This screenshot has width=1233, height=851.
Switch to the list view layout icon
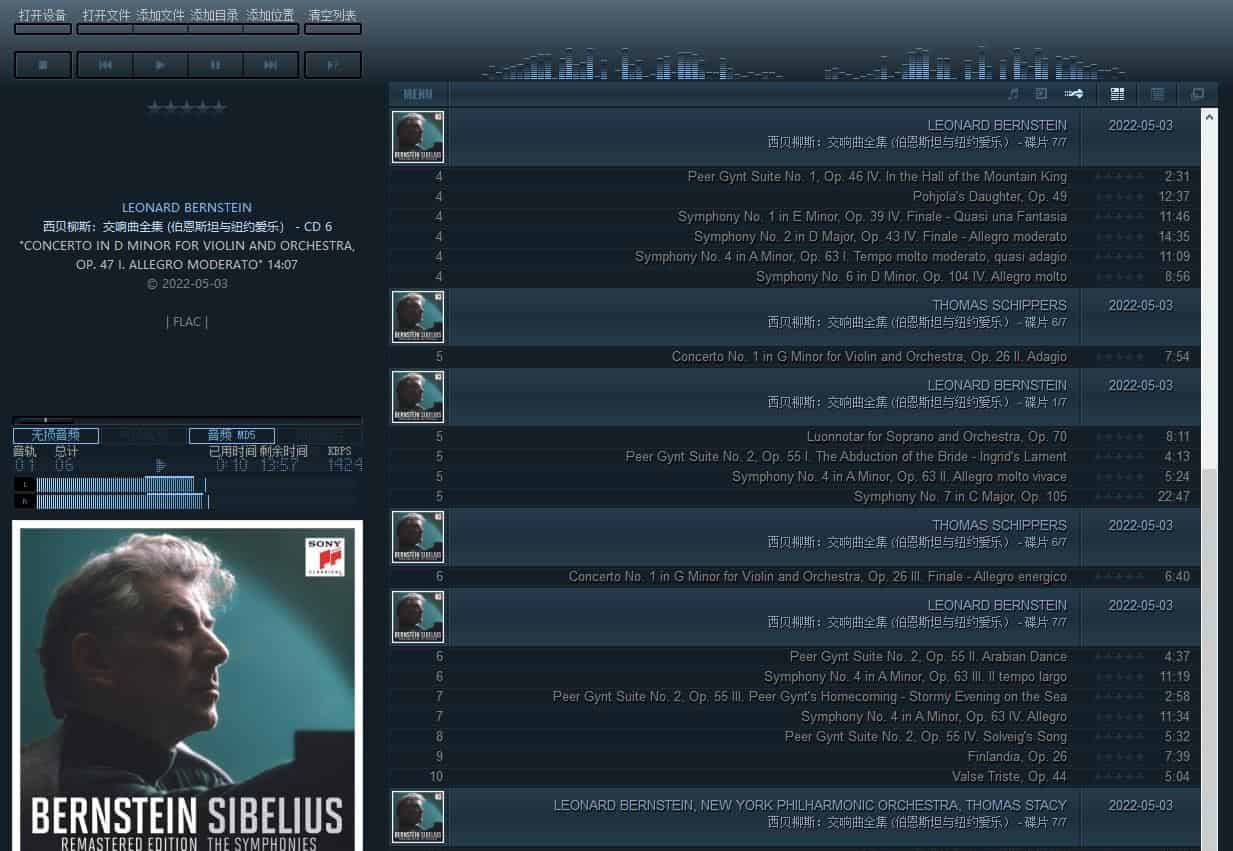pos(1158,94)
